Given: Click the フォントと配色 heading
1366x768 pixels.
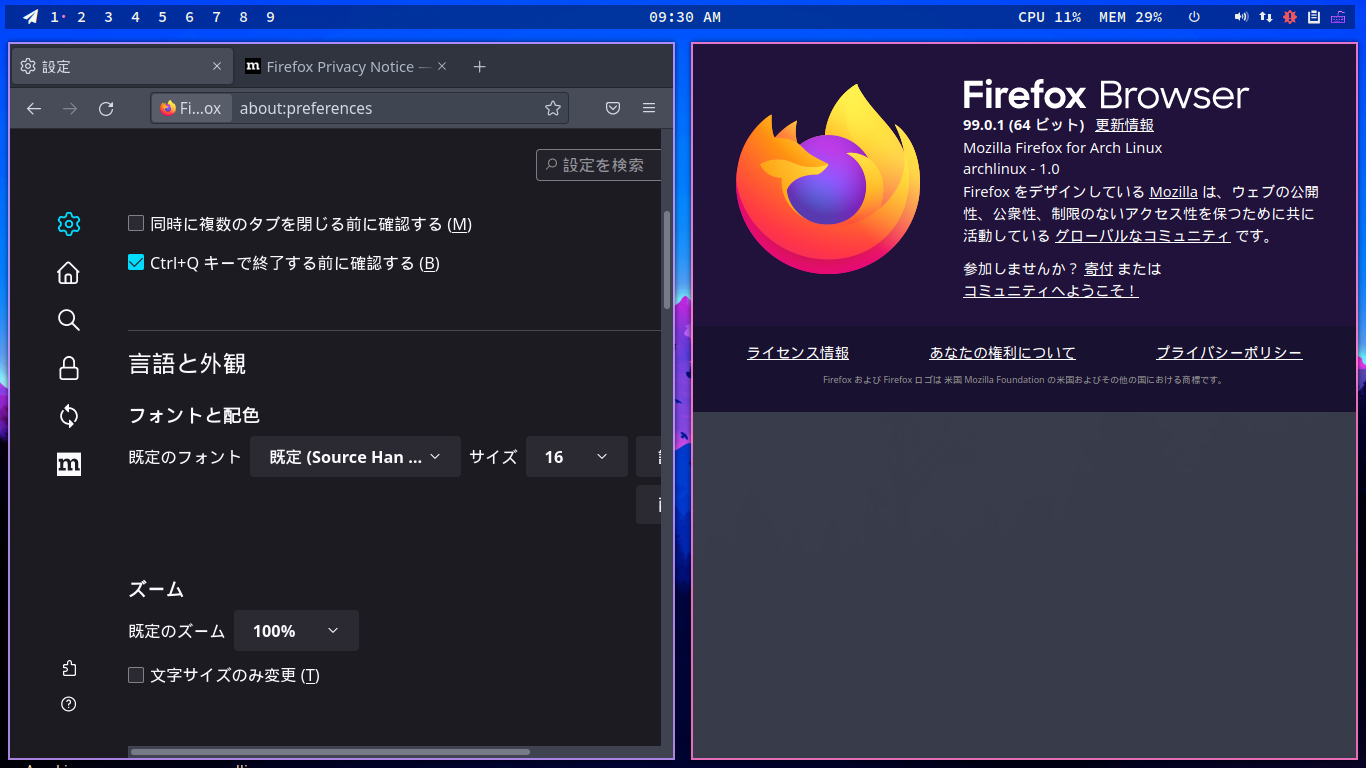Looking at the screenshot, I should [194, 415].
